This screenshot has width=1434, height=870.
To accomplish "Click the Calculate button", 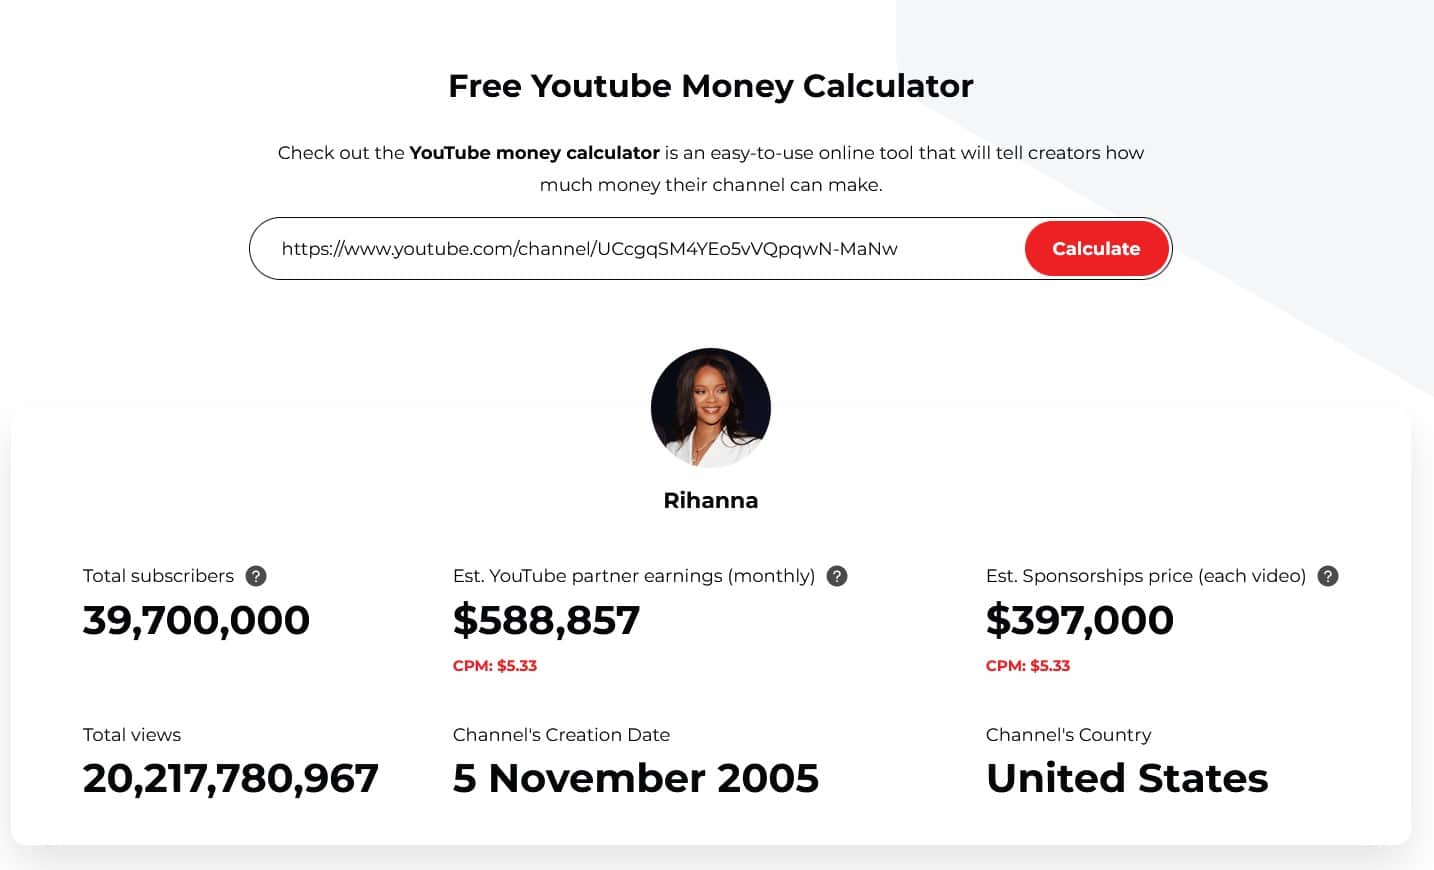I will click(x=1096, y=248).
